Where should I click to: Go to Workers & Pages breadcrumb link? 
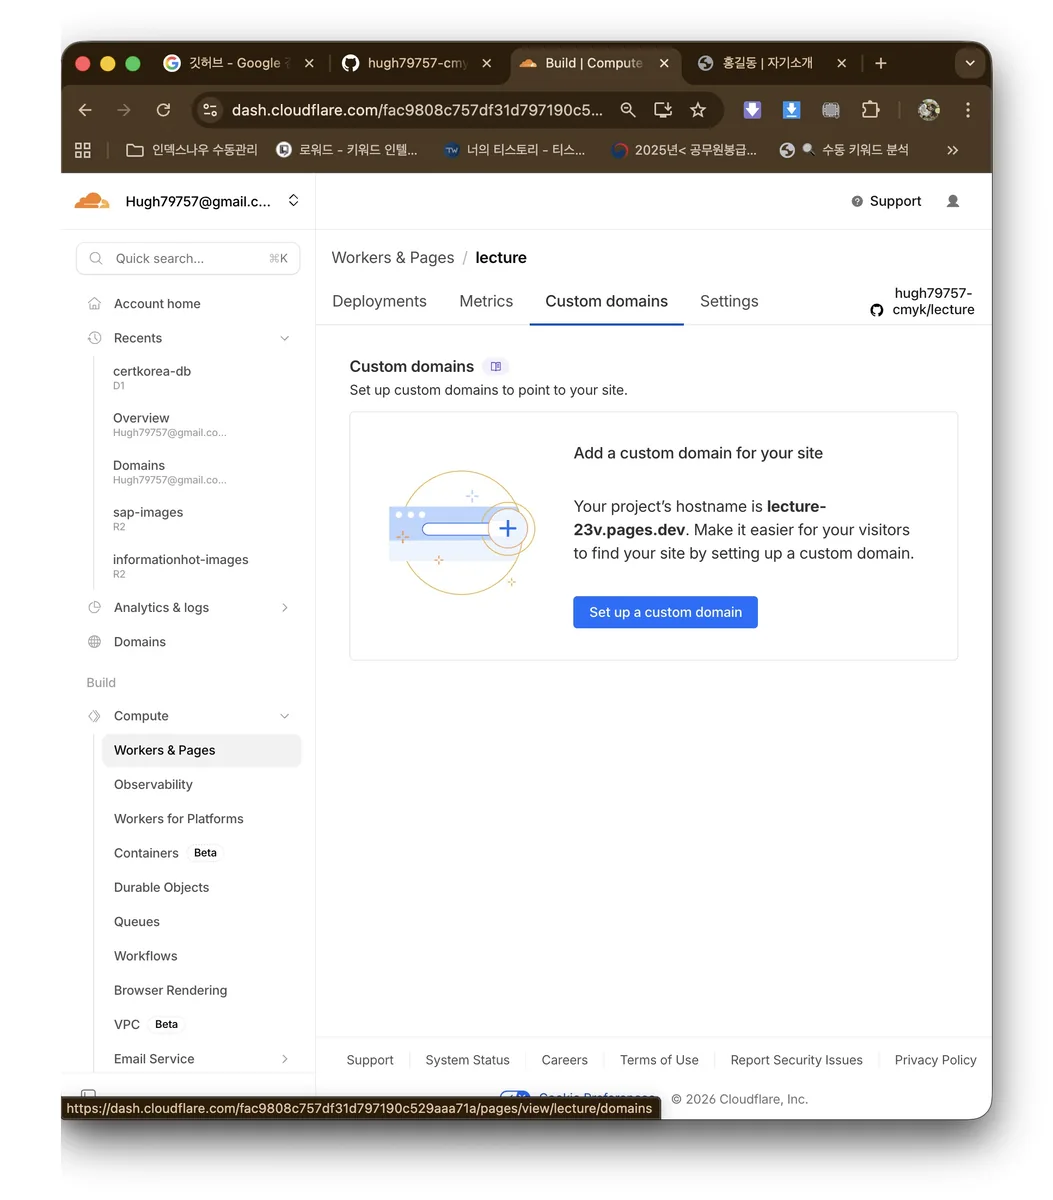pyautogui.click(x=393, y=258)
